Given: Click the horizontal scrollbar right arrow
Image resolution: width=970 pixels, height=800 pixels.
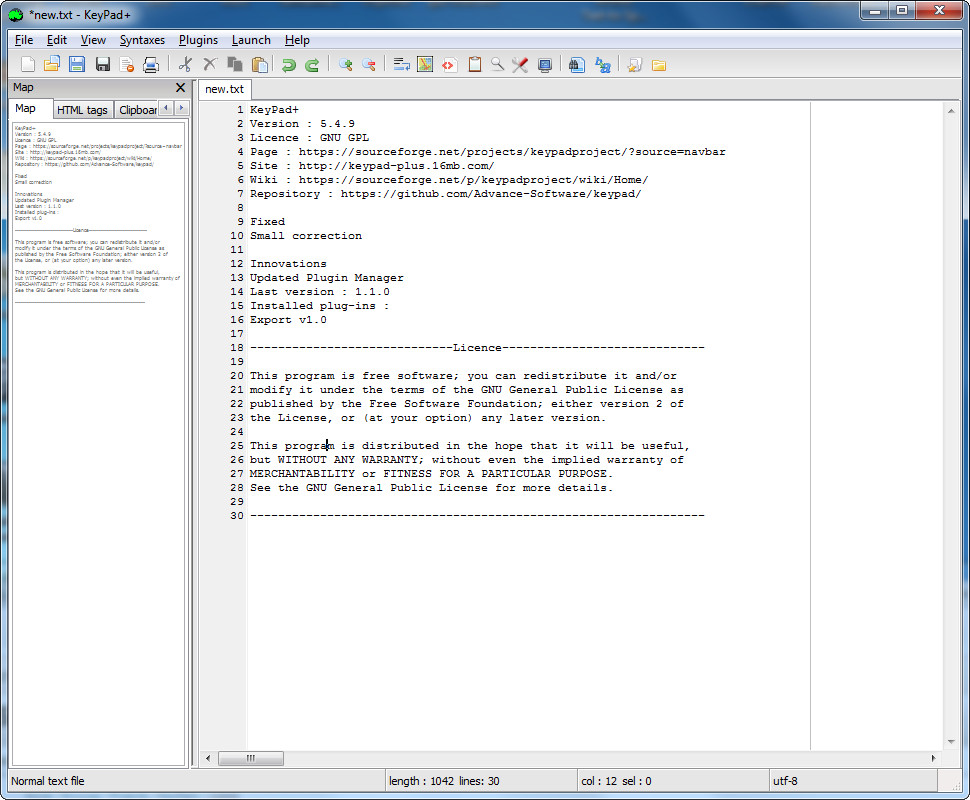Looking at the screenshot, I should pos(934,758).
